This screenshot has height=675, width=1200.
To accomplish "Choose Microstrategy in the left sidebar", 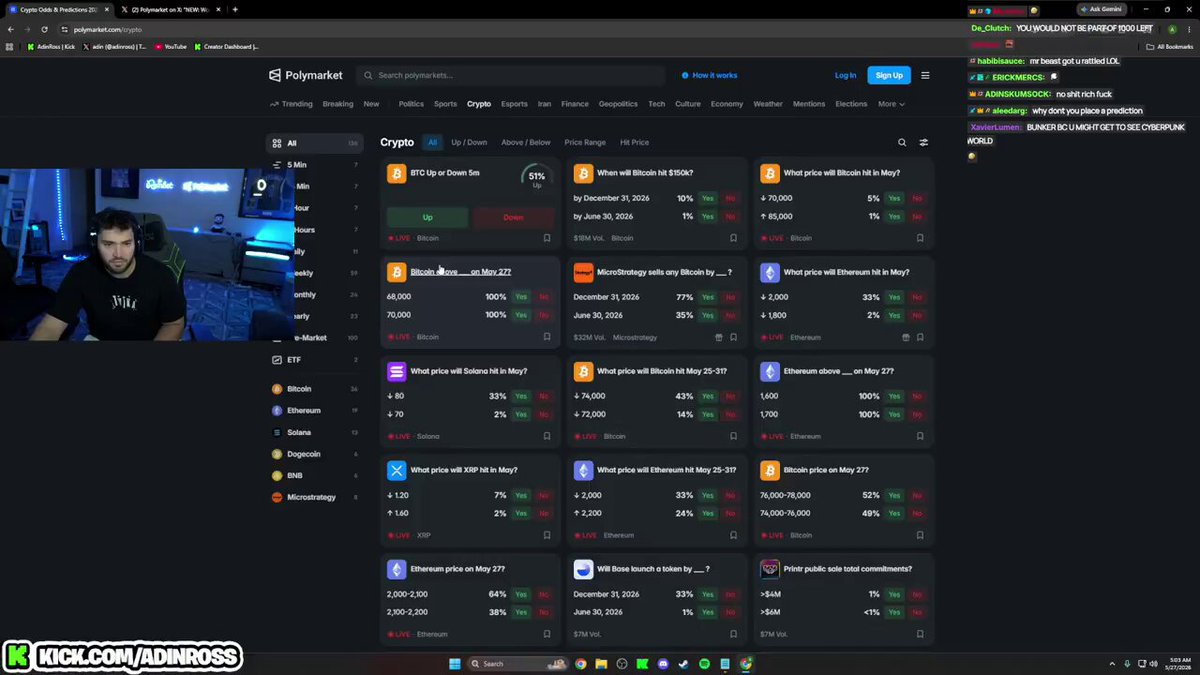I will 315,497.
